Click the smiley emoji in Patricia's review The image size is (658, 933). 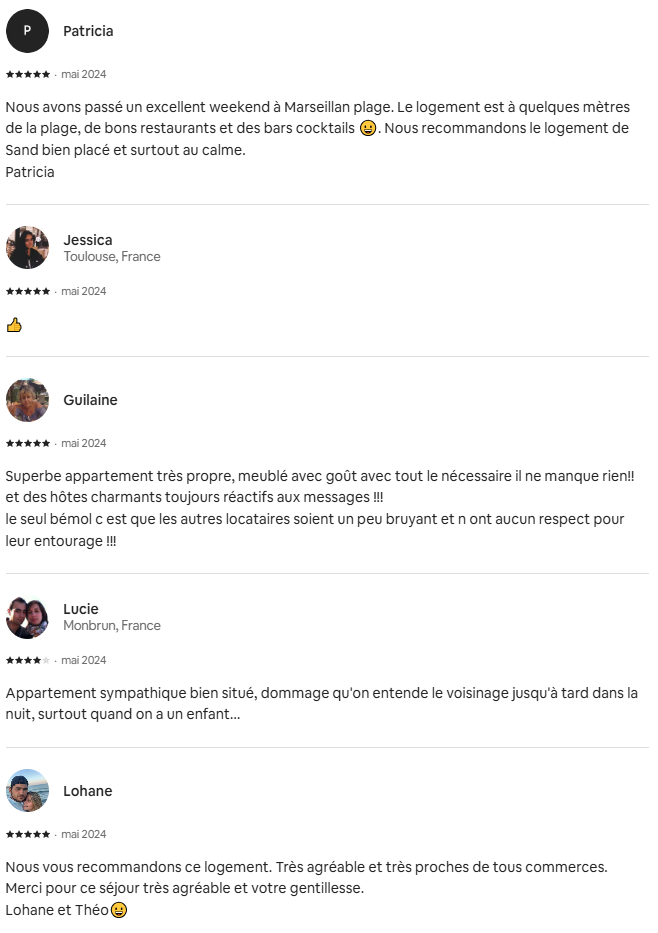(368, 128)
